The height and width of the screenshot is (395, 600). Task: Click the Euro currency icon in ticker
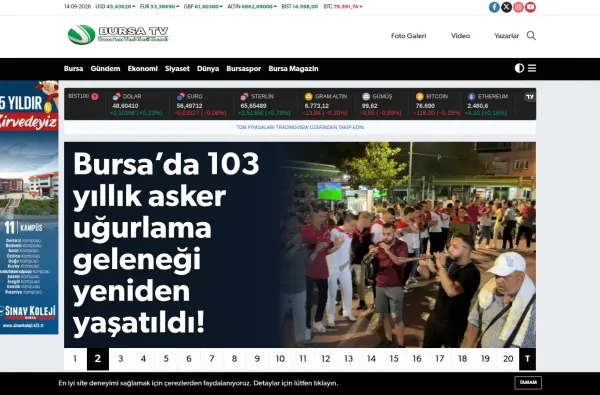click(x=181, y=96)
